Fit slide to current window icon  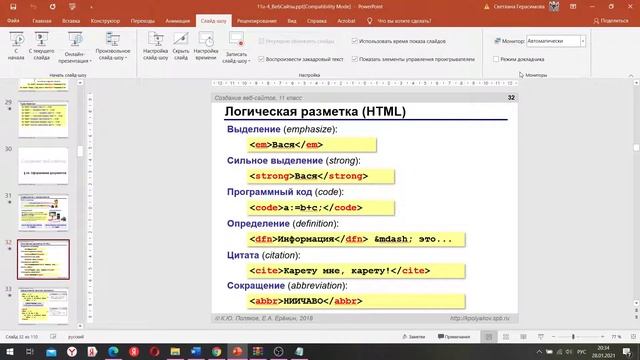tap(633, 337)
